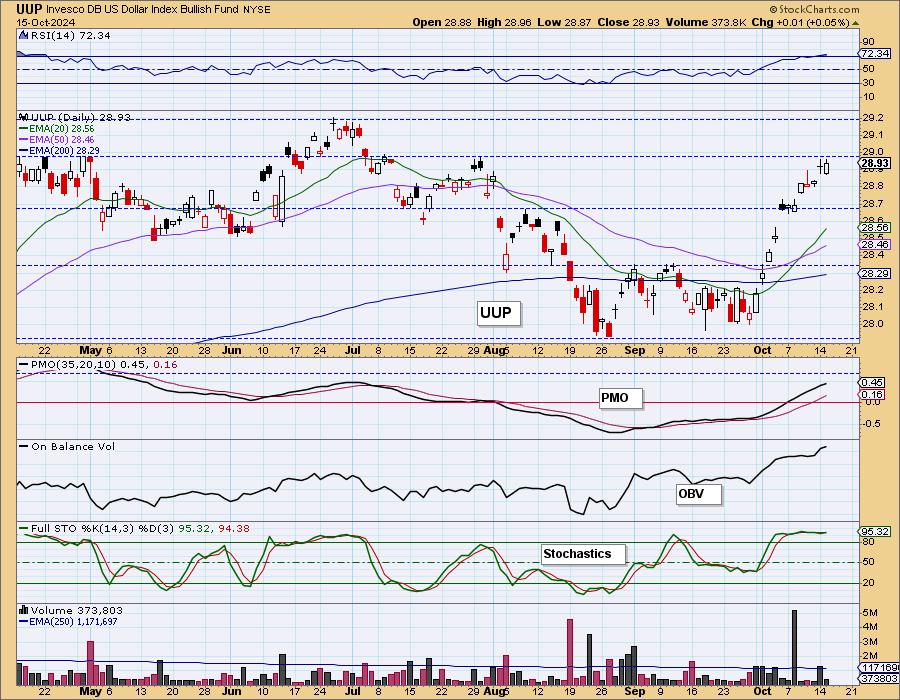The width and height of the screenshot is (900, 700).
Task: Click the 29.2 price axis label
Action: click(x=873, y=118)
